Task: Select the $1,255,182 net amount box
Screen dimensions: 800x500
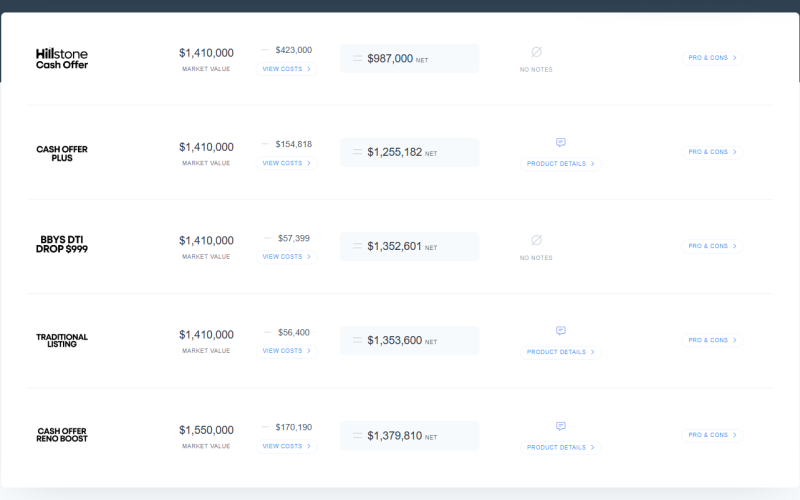Action: pyautogui.click(x=409, y=153)
